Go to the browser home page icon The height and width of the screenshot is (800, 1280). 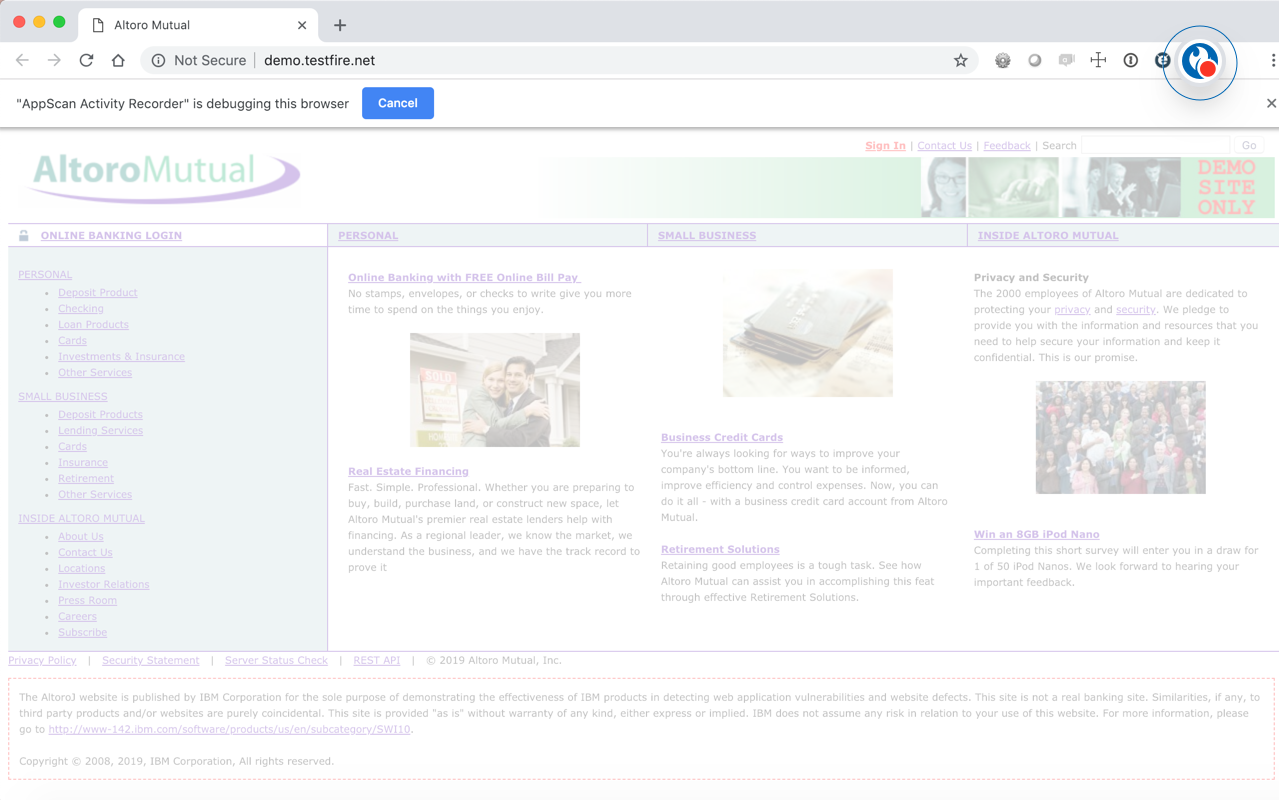118,60
